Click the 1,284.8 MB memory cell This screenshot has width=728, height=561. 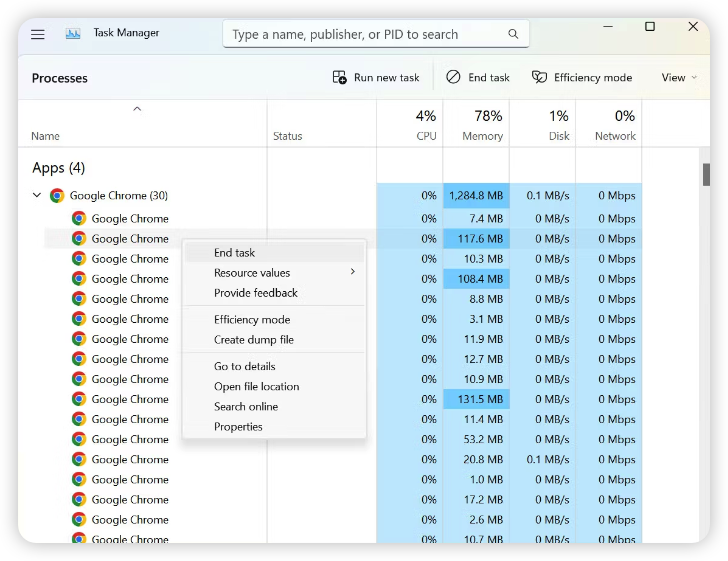476,196
